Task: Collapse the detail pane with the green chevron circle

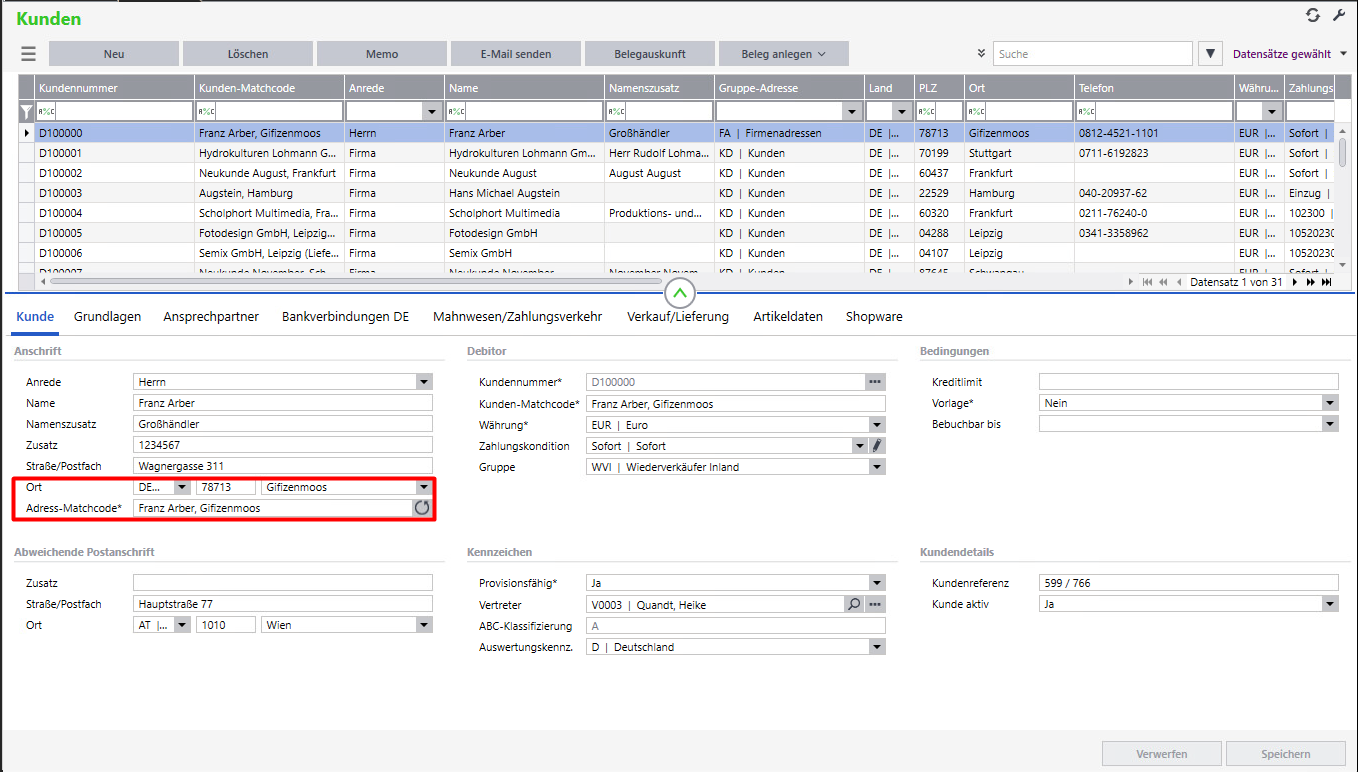Action: pos(679,293)
